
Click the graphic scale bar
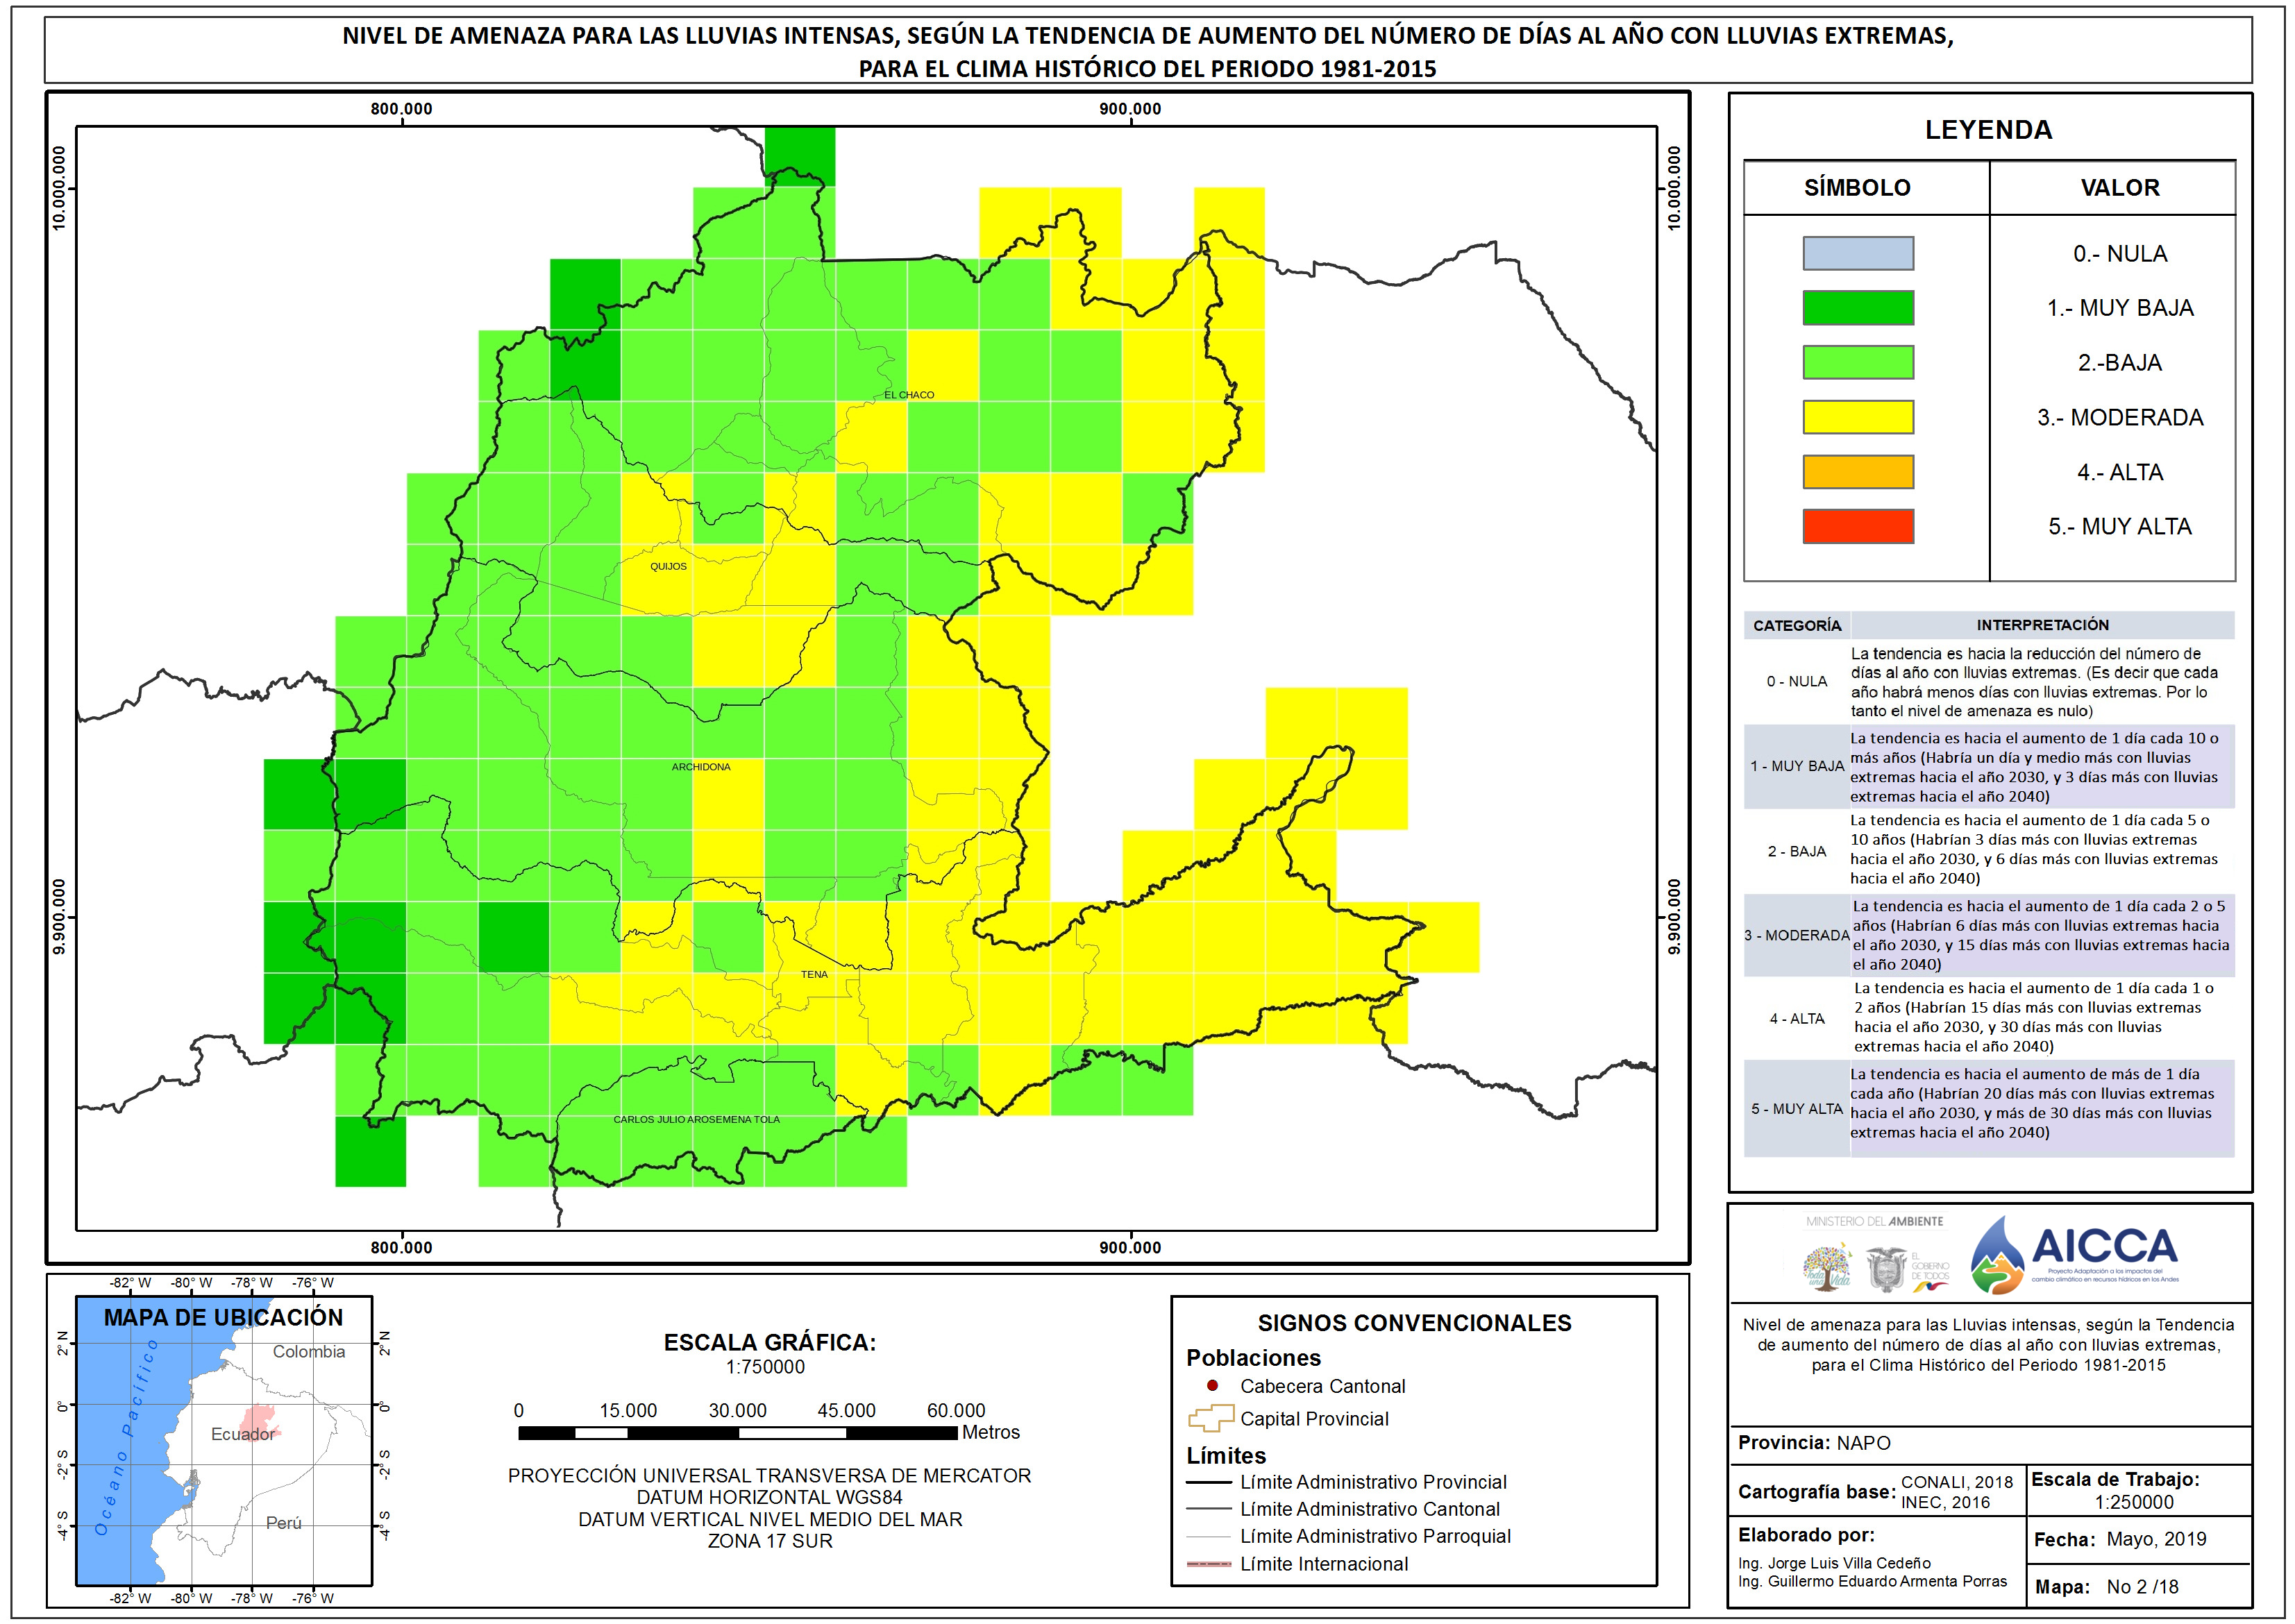click(x=737, y=1433)
